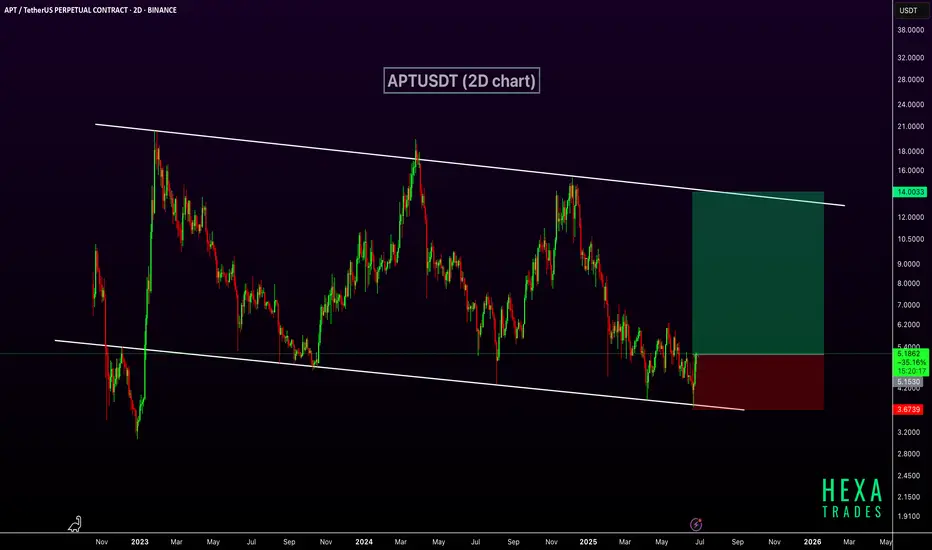This screenshot has width=932, height=550.
Task: Click the 8.0000 price axis label
Action: (911, 284)
